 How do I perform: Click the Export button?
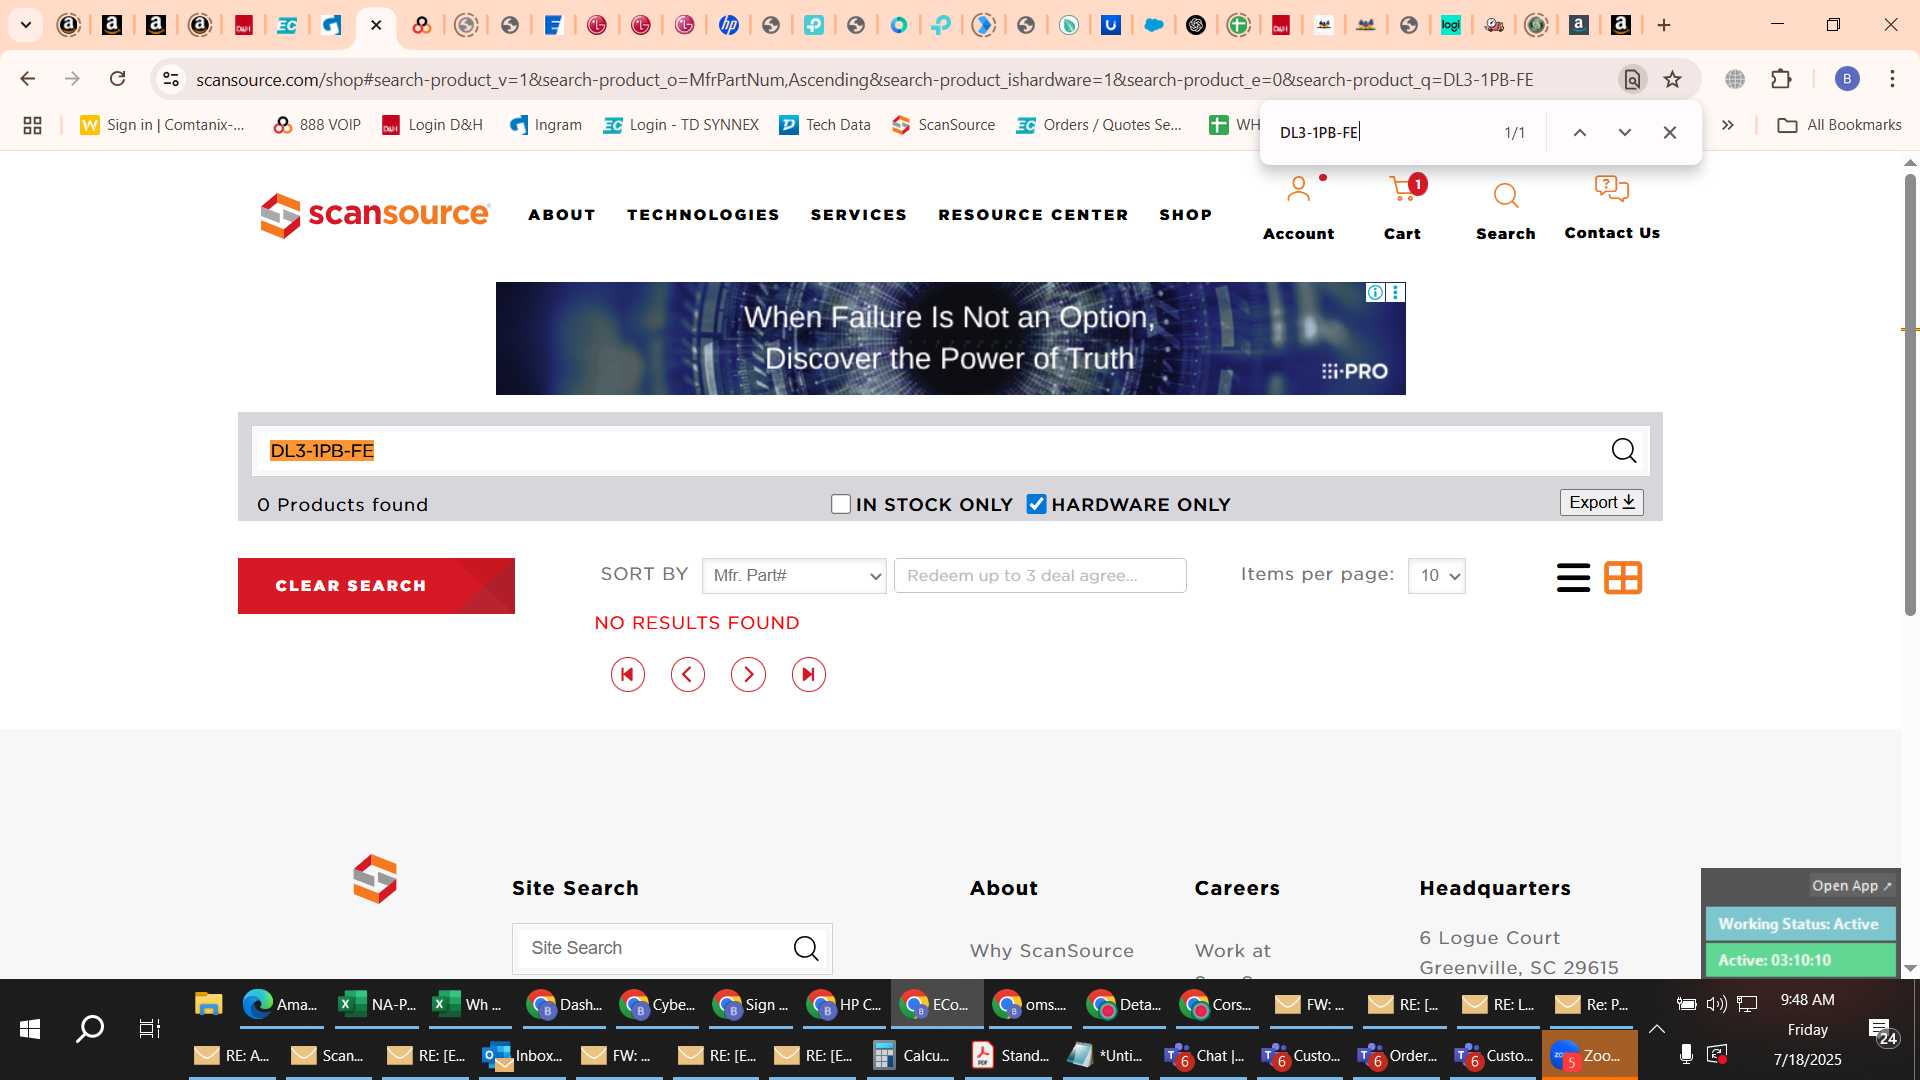1601,503
